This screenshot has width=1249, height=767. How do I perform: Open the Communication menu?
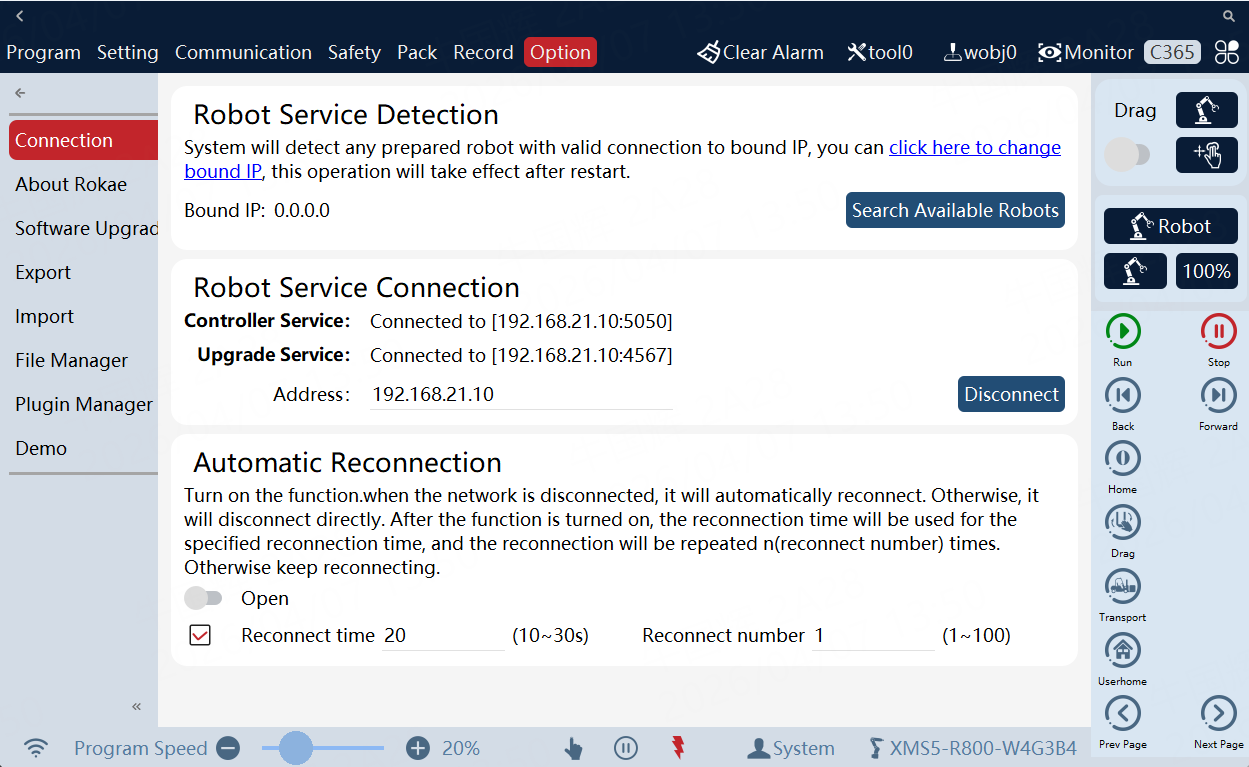243,53
